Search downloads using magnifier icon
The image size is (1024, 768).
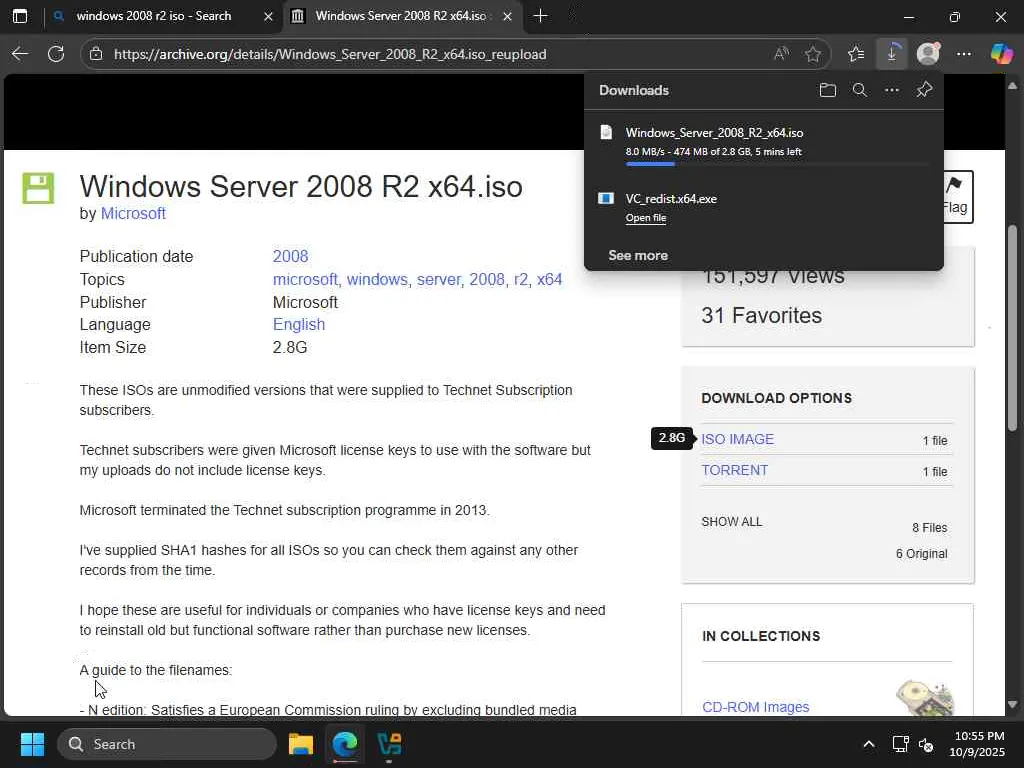[859, 90]
